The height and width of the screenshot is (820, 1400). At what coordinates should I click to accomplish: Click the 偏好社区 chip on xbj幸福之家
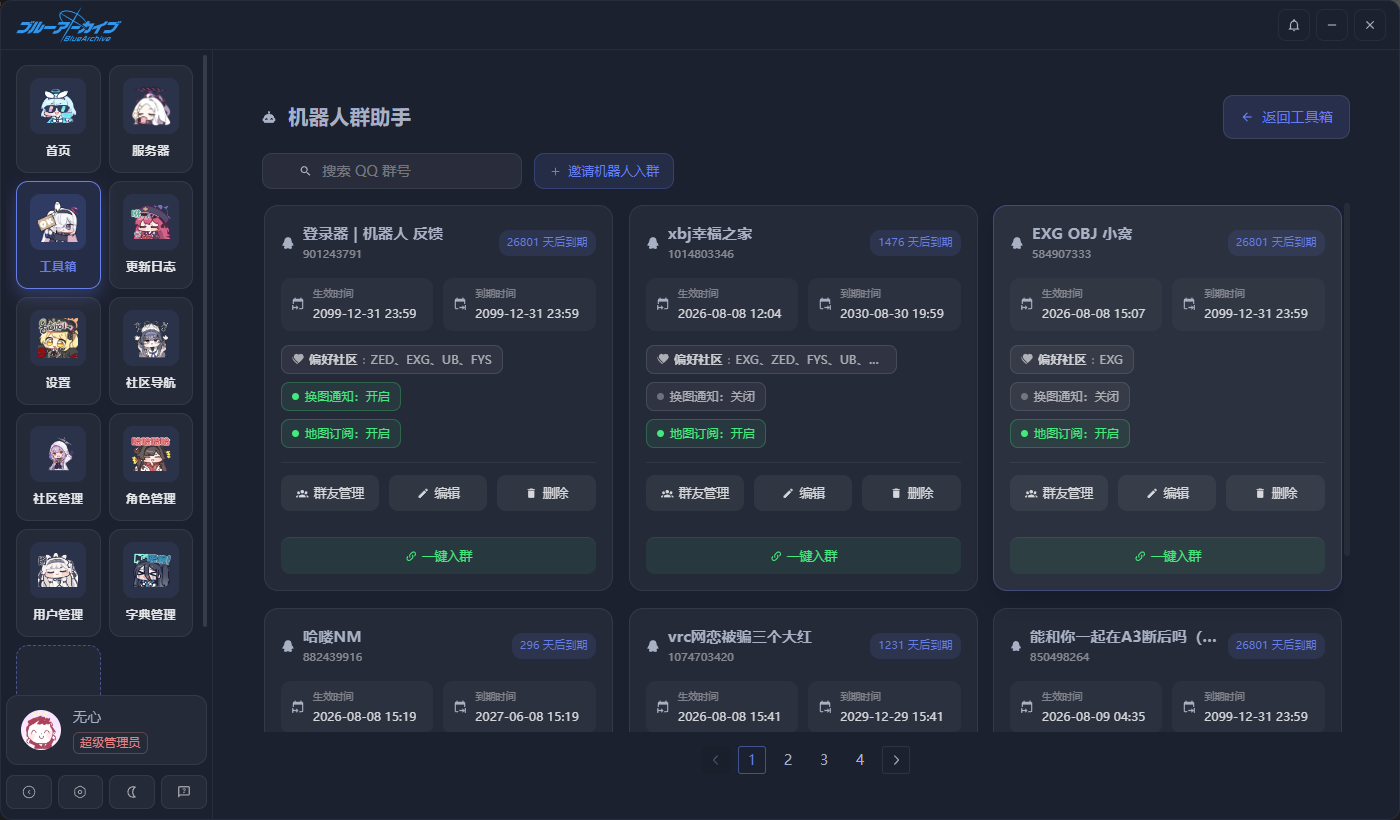click(771, 360)
